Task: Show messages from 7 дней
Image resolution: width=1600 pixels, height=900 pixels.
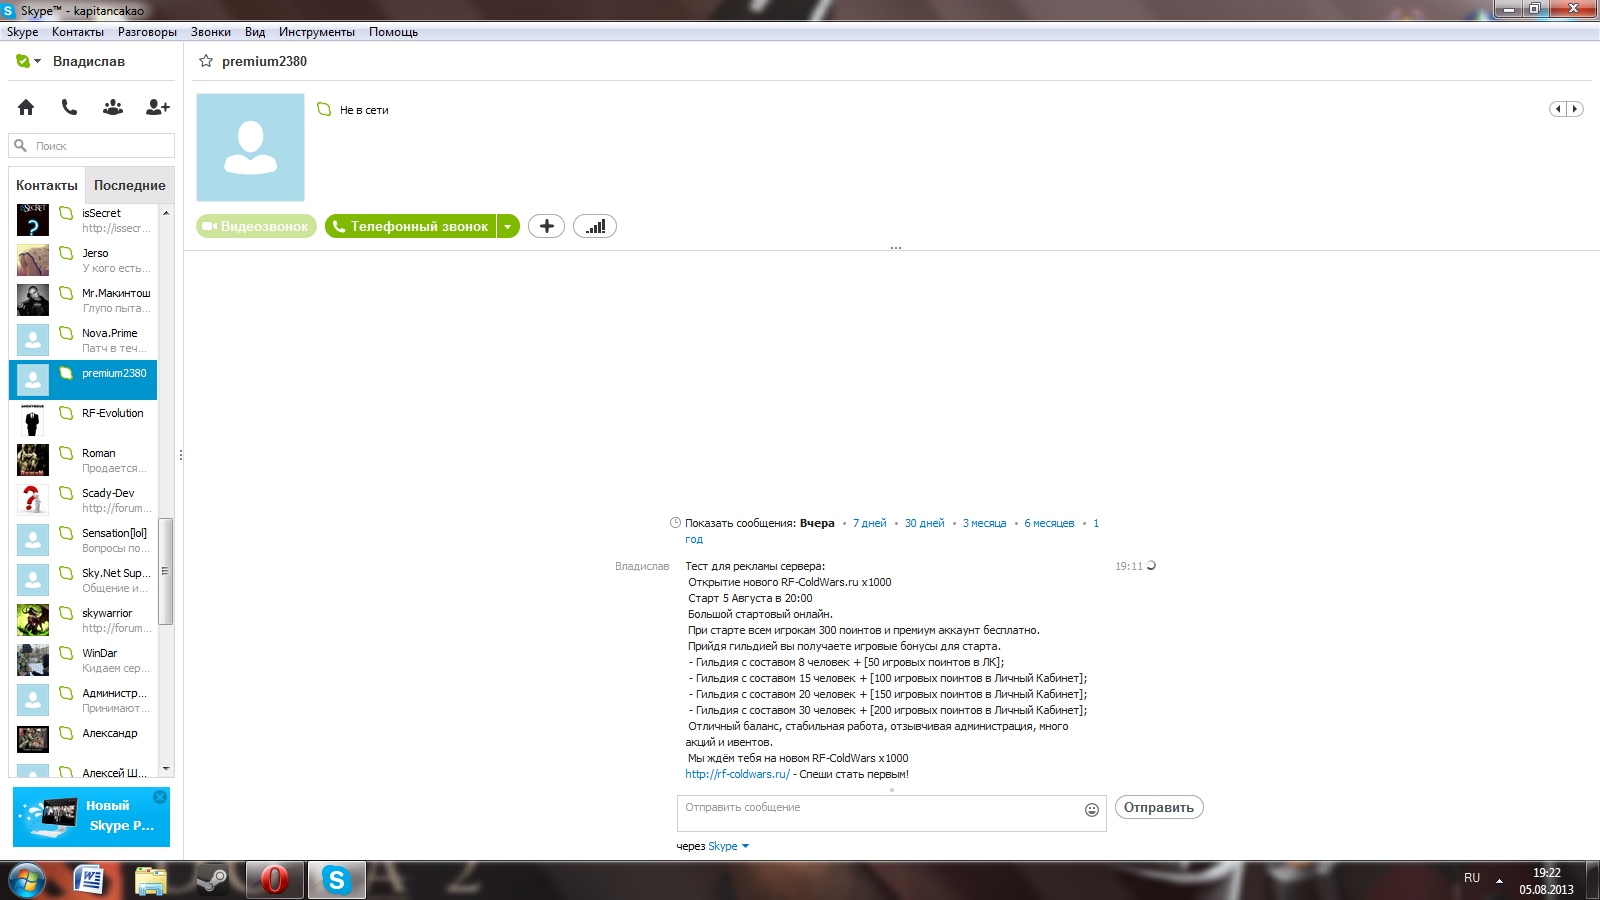Action: [x=870, y=523]
